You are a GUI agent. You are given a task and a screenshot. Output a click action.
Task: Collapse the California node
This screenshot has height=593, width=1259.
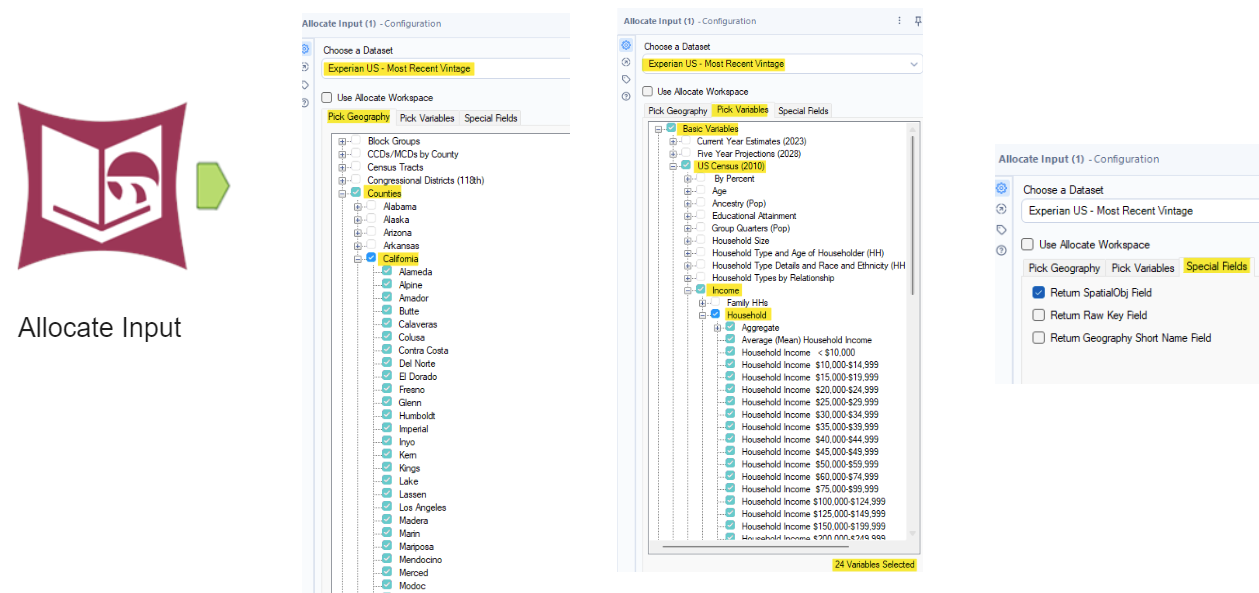pyautogui.click(x=358, y=258)
